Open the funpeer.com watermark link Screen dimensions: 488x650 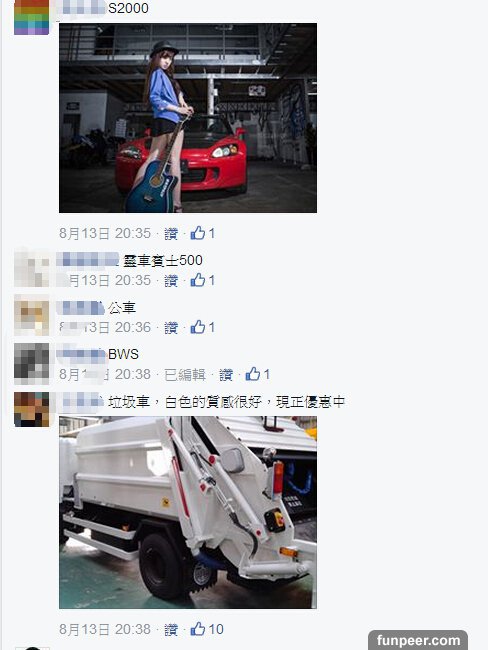418,640
